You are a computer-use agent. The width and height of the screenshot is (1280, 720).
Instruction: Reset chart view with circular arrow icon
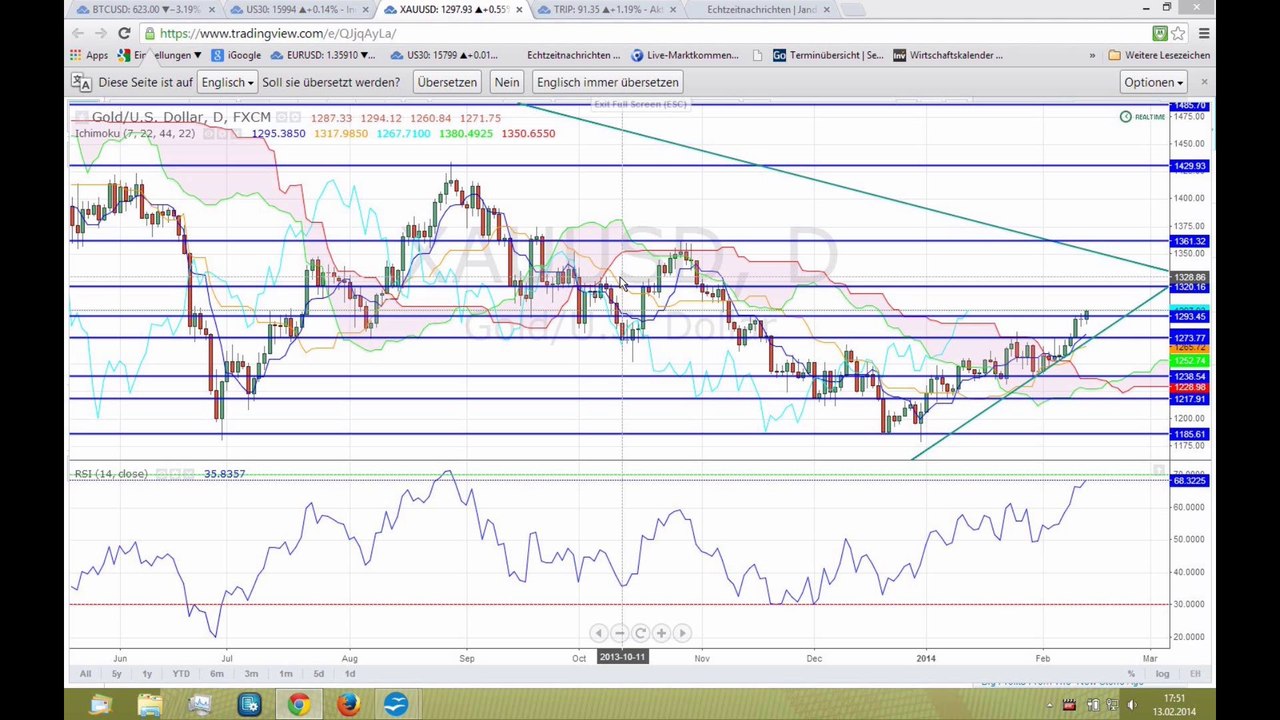coord(640,633)
